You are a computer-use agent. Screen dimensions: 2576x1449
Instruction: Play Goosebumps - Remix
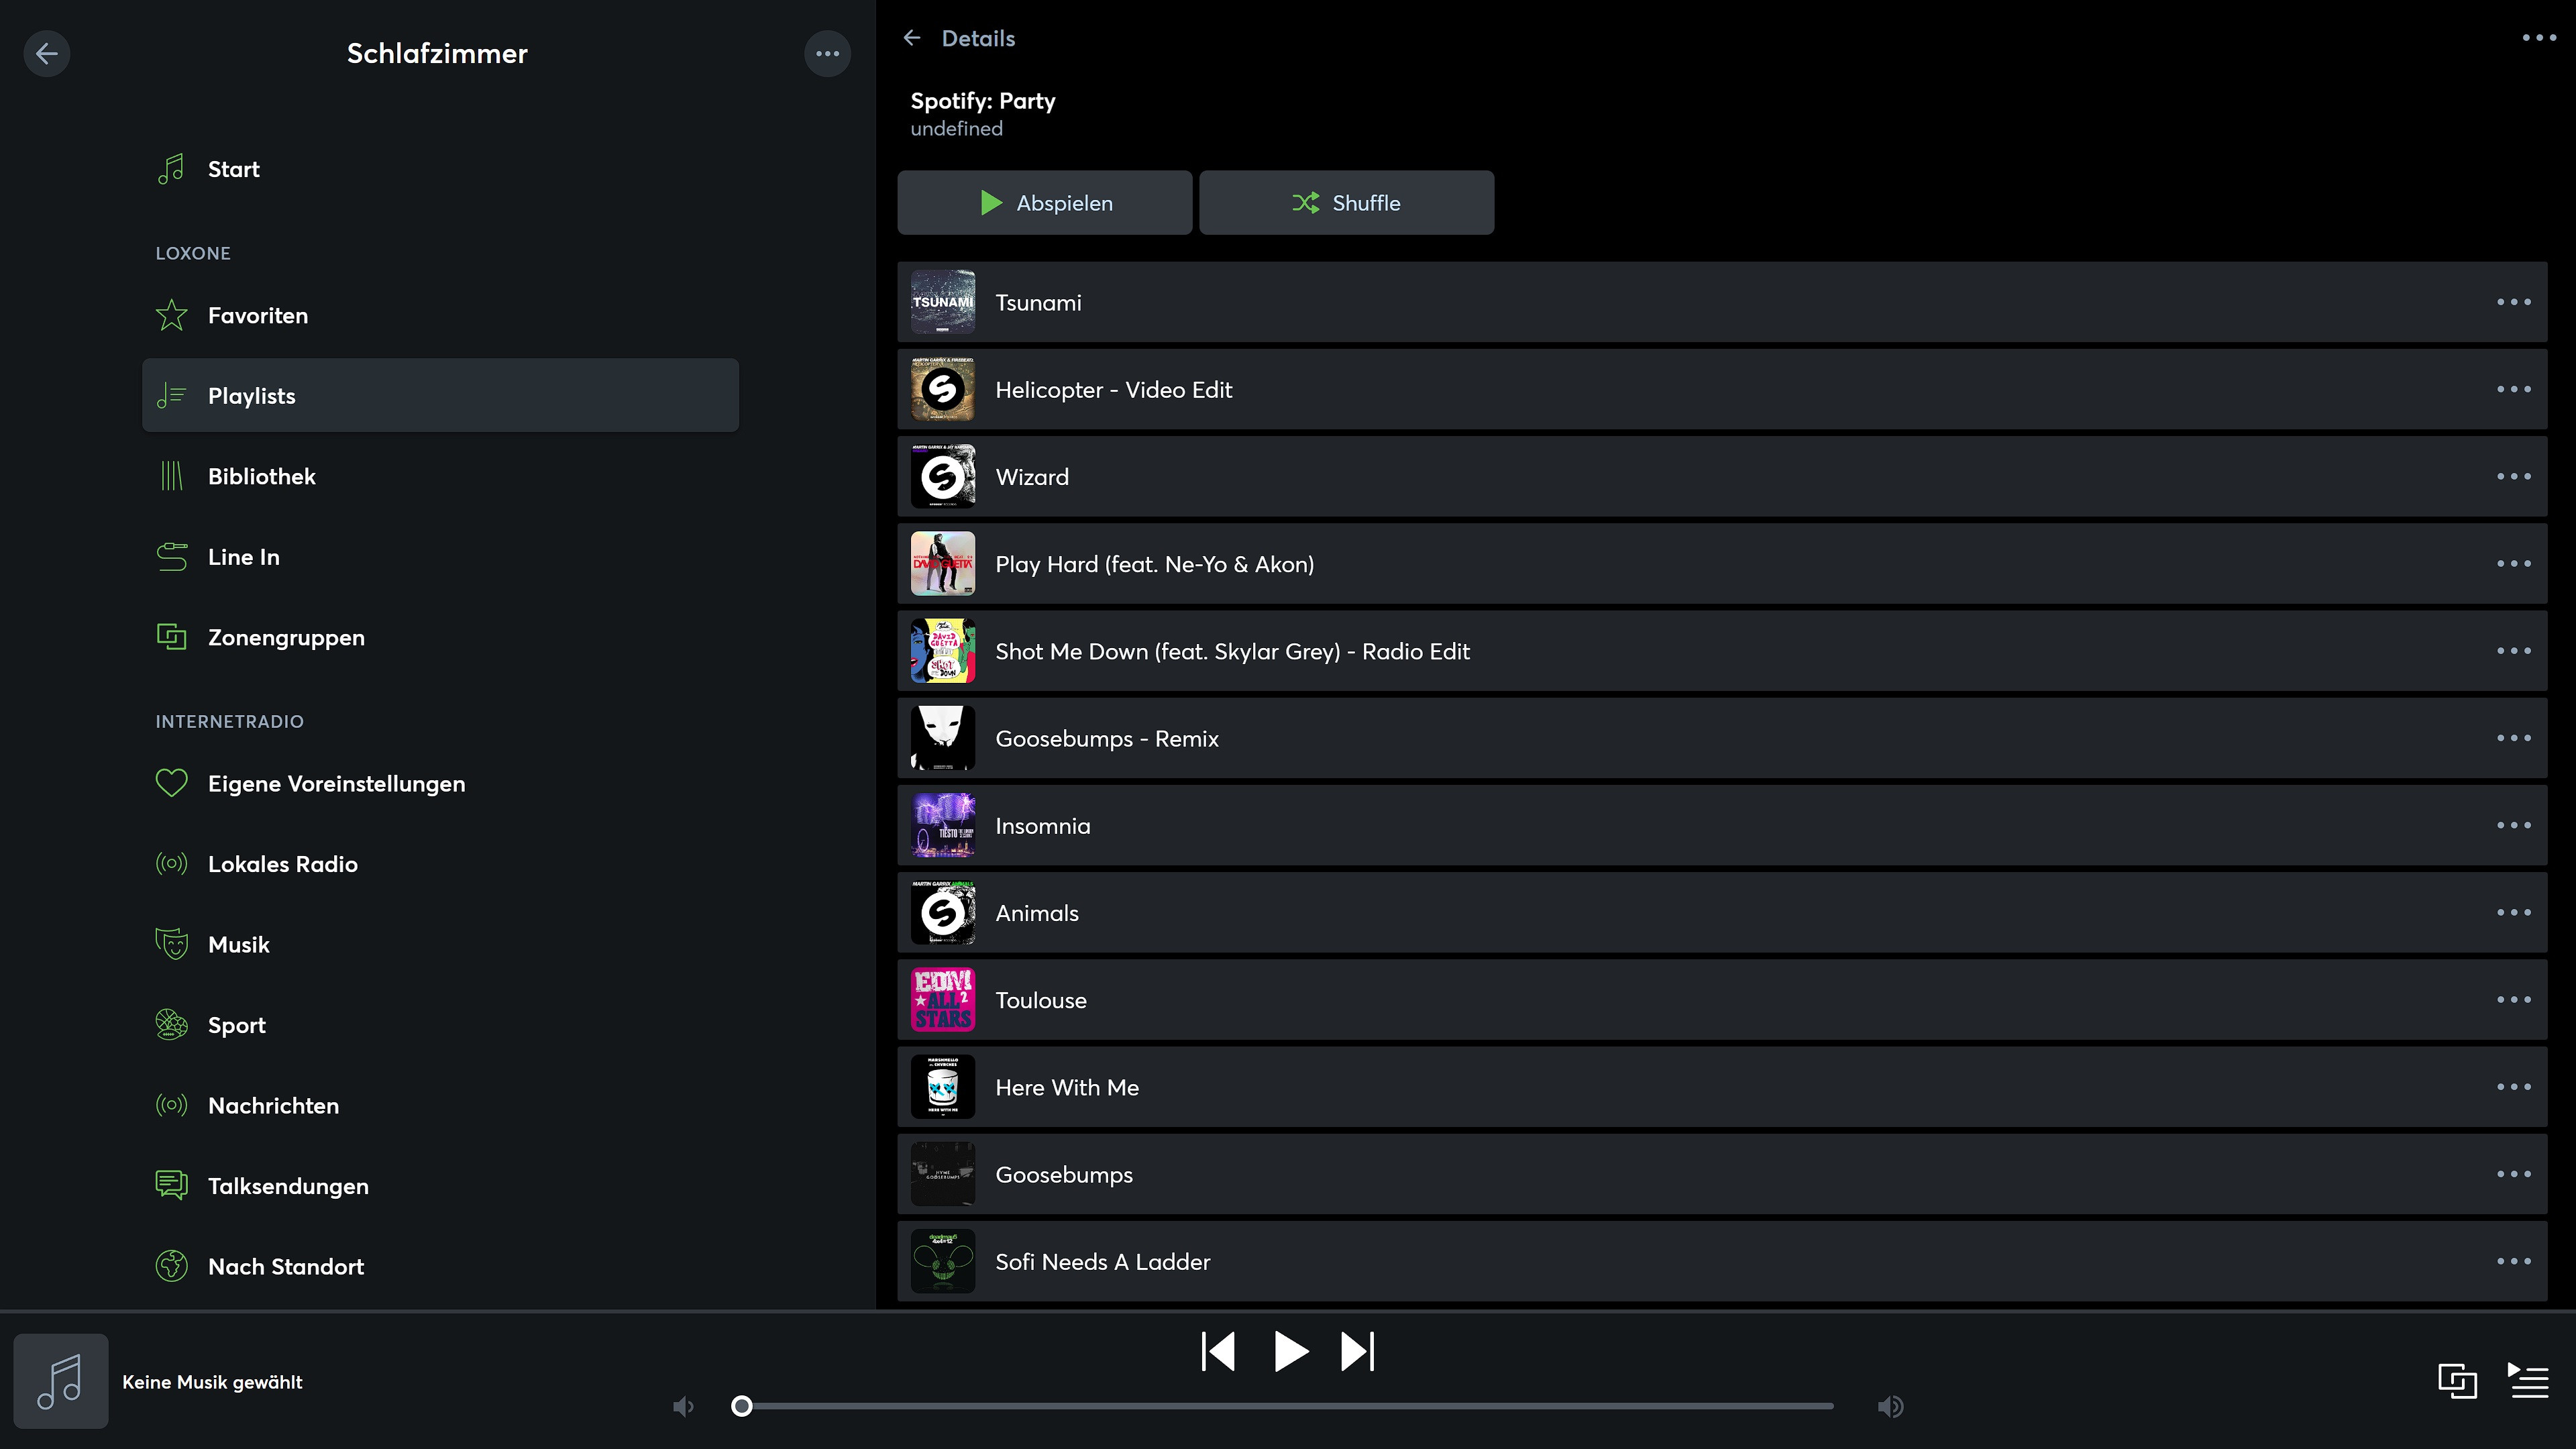click(x=1722, y=738)
